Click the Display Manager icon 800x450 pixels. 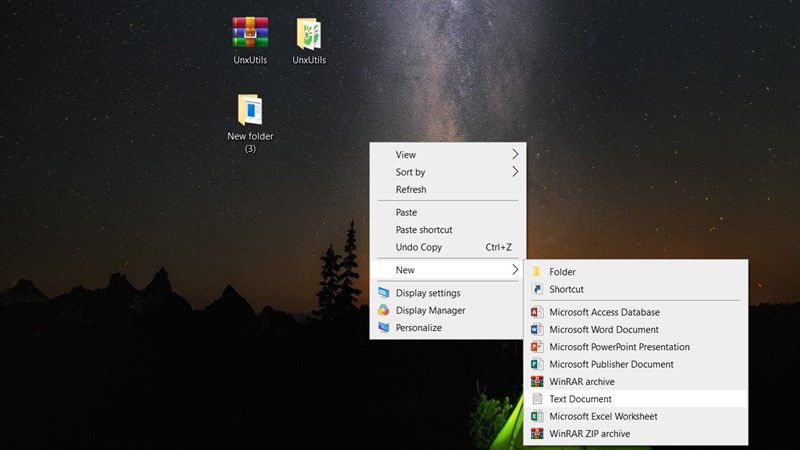384,310
